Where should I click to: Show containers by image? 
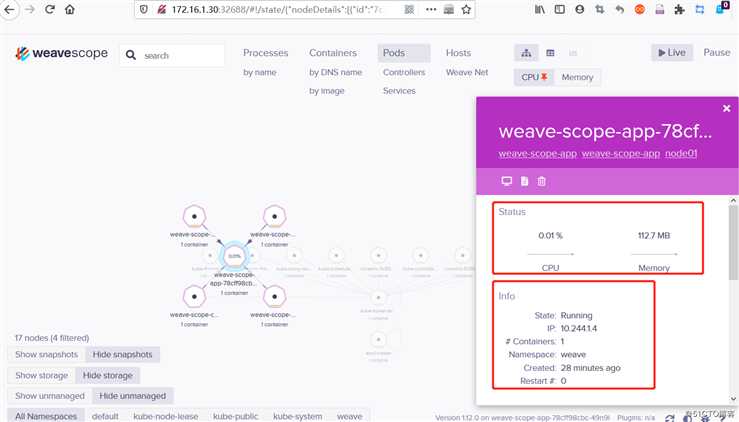pos(327,91)
